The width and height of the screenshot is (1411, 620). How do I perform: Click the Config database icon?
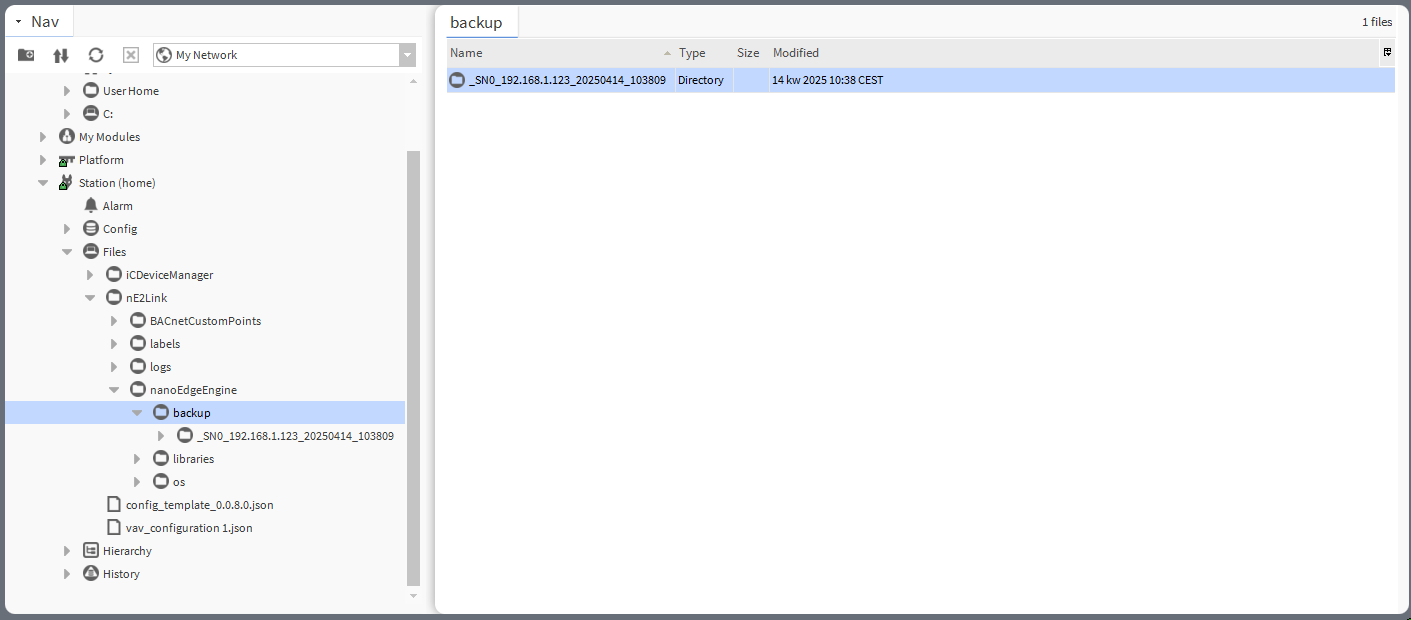pos(91,228)
